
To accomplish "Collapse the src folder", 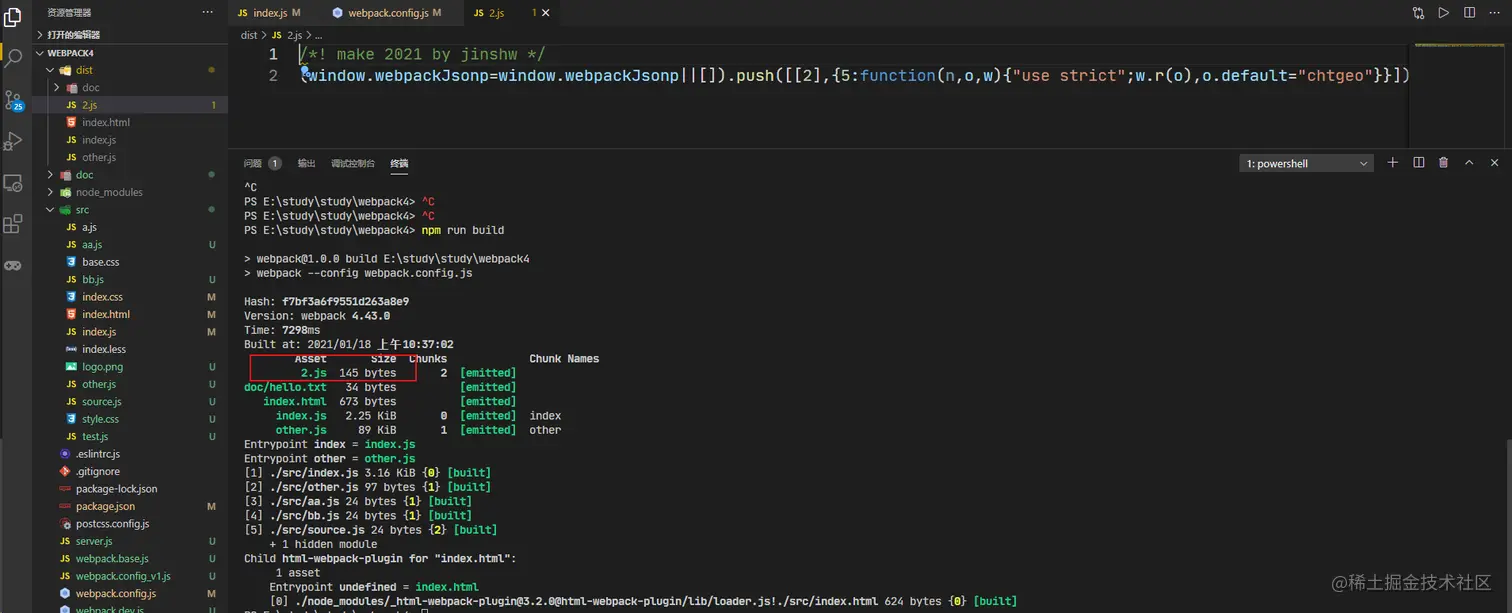I will coord(51,210).
